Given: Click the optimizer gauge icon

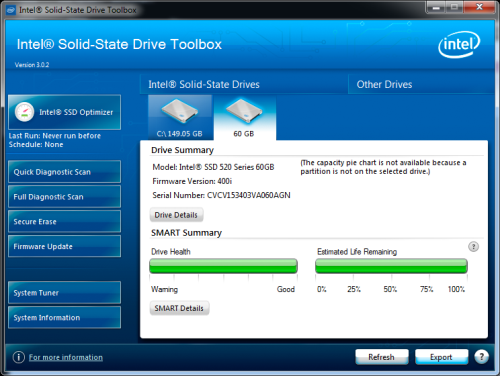Looking at the screenshot, I should (x=24, y=112).
